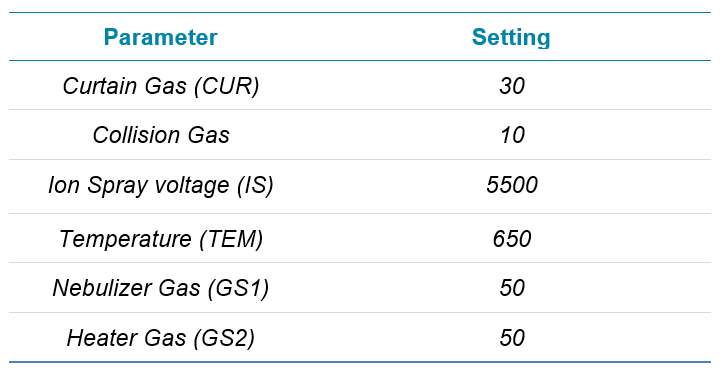Screen dimensions: 725x372
Task: Click the Setting column header
Action: (511, 37)
